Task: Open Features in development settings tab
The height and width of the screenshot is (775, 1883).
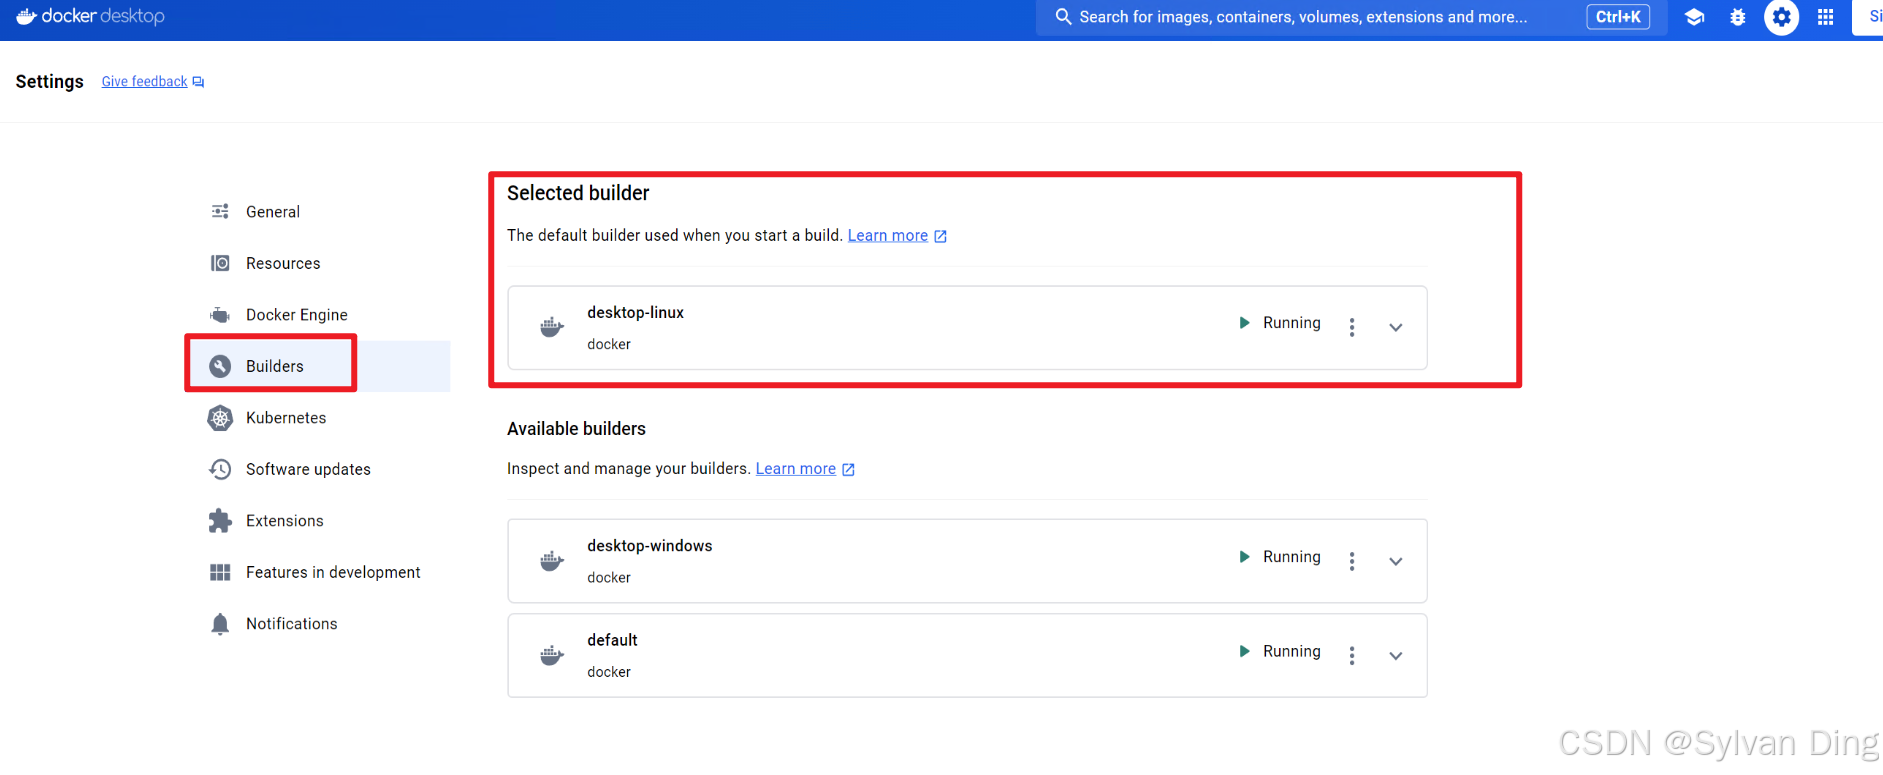Action: (x=318, y=572)
